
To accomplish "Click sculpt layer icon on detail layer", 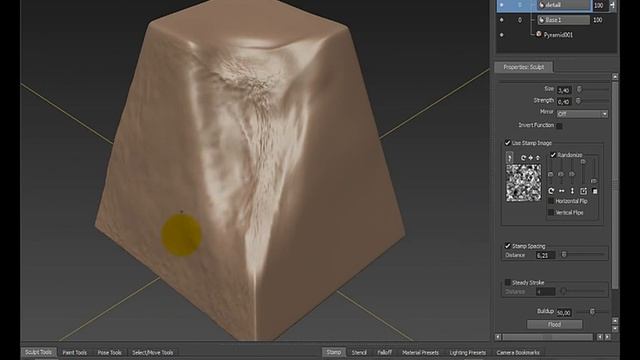I will coord(542,5).
